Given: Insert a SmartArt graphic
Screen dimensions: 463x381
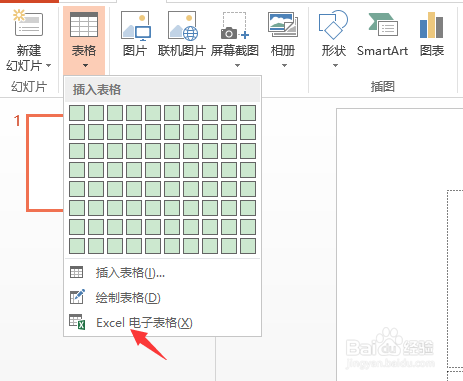Looking at the screenshot, I should click(382, 34).
